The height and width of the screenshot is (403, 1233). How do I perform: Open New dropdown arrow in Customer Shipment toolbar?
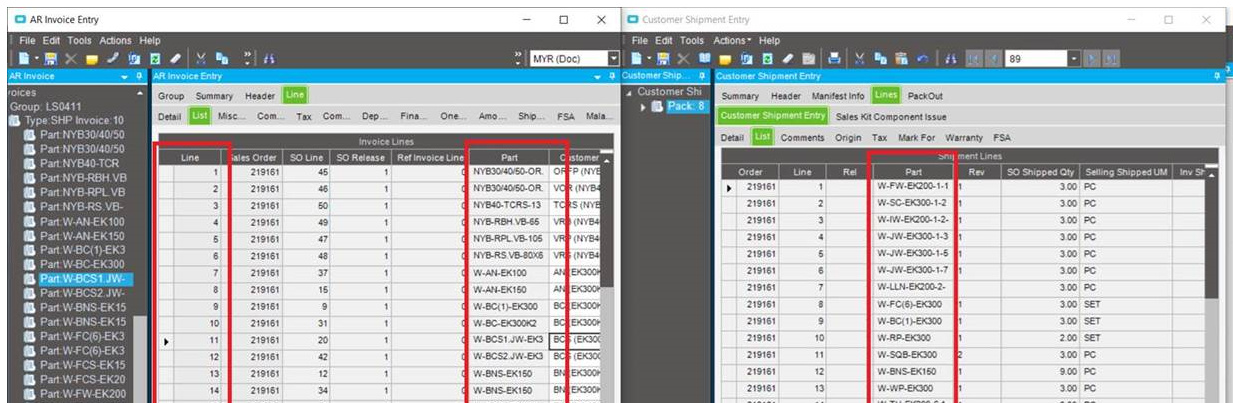pos(649,58)
